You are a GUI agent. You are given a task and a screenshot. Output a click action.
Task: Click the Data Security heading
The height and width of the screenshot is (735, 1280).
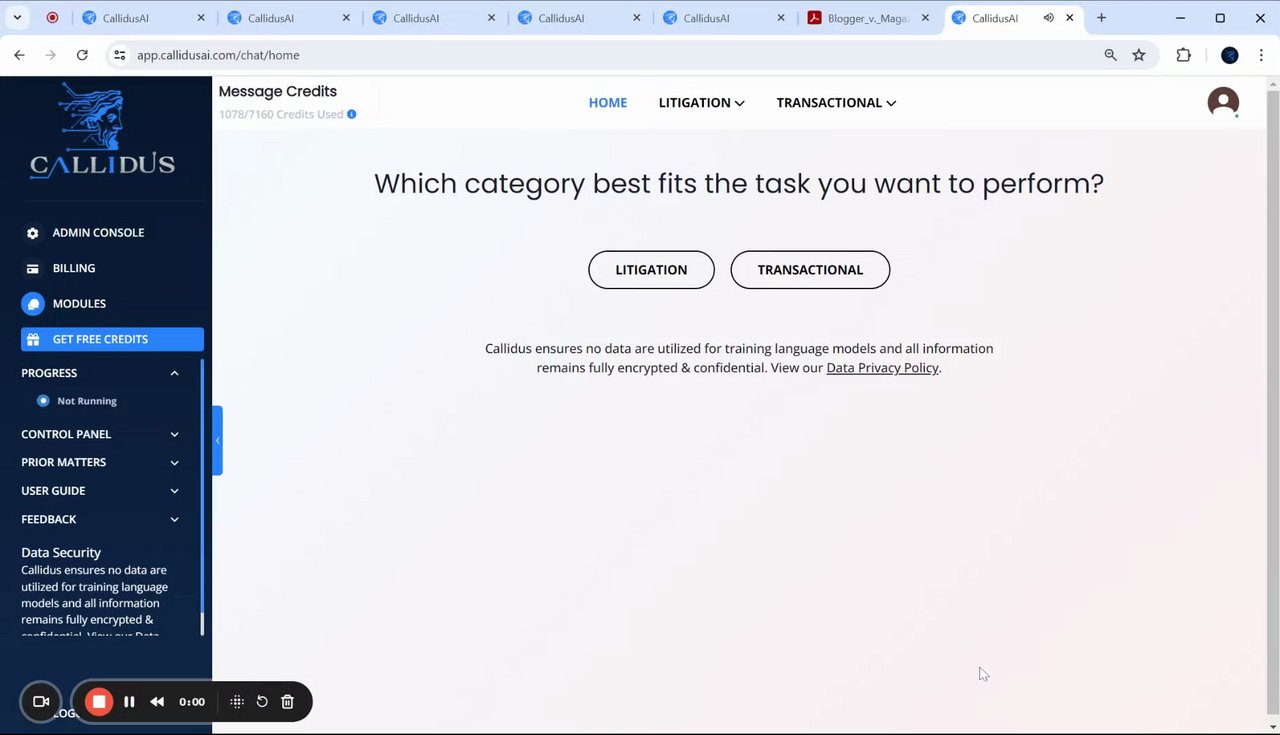[61, 552]
